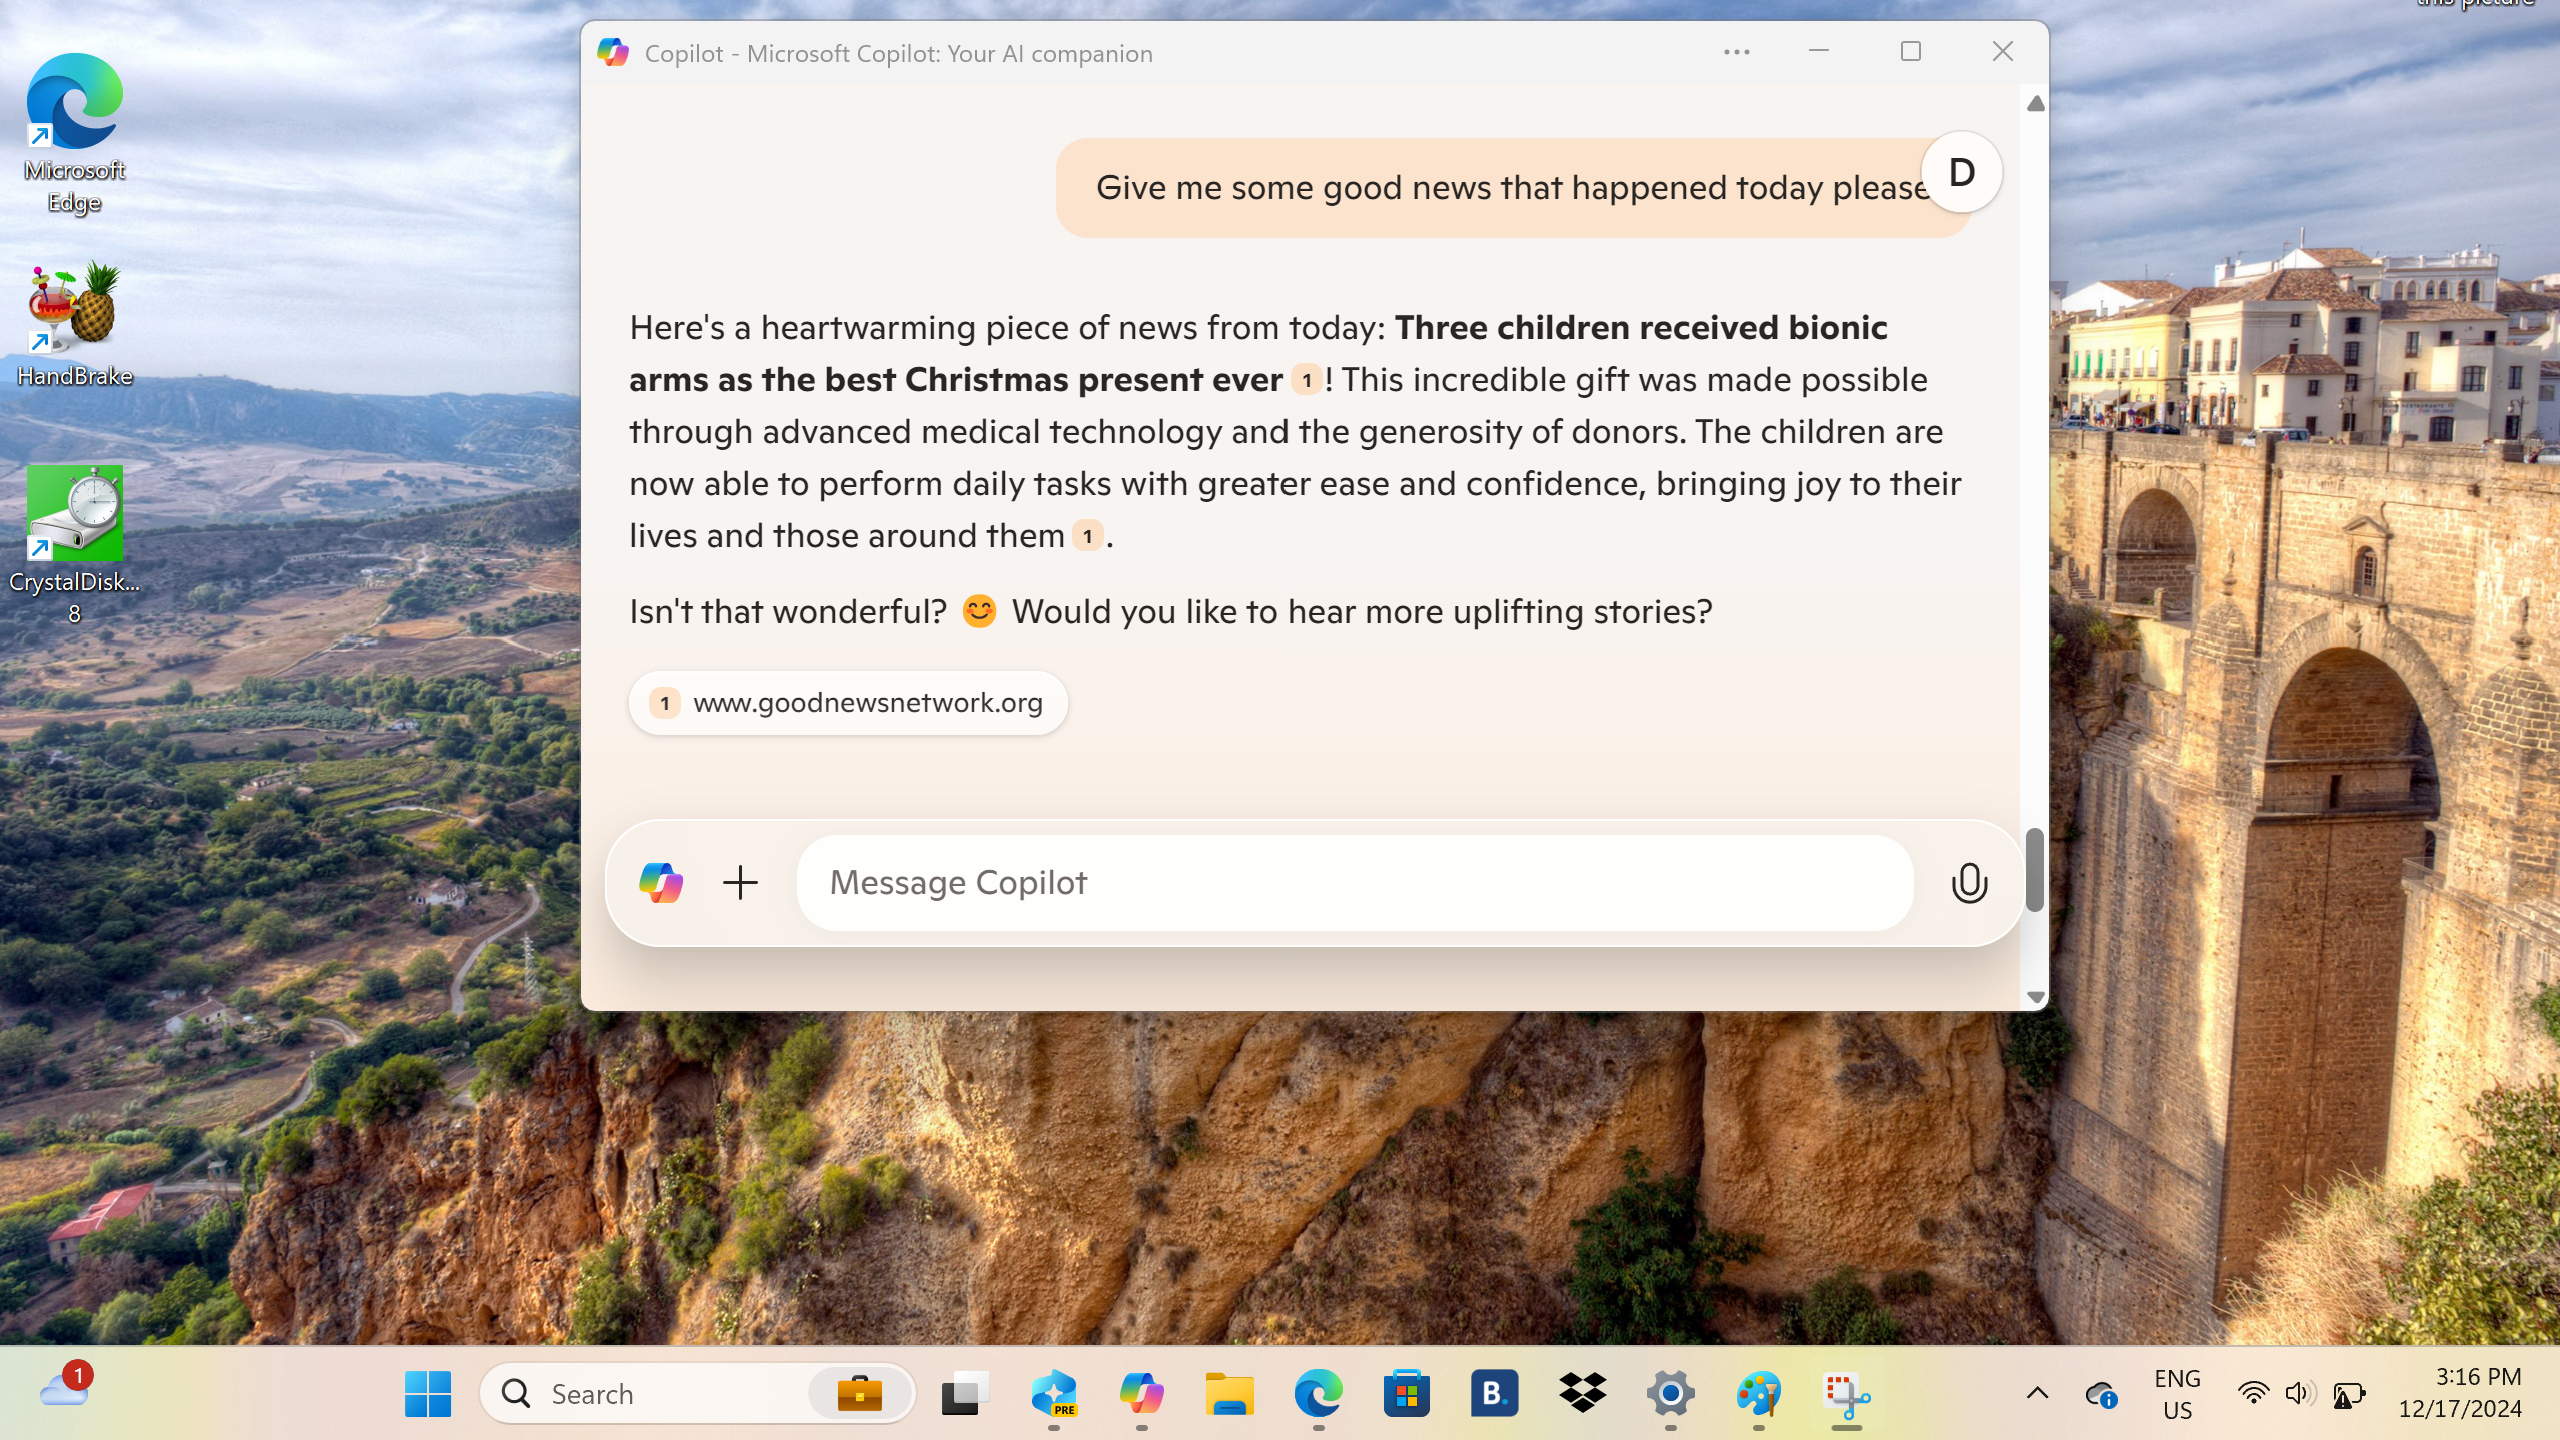2560x1440 pixels.
Task: Click the user avatar D
Action: (1961, 172)
